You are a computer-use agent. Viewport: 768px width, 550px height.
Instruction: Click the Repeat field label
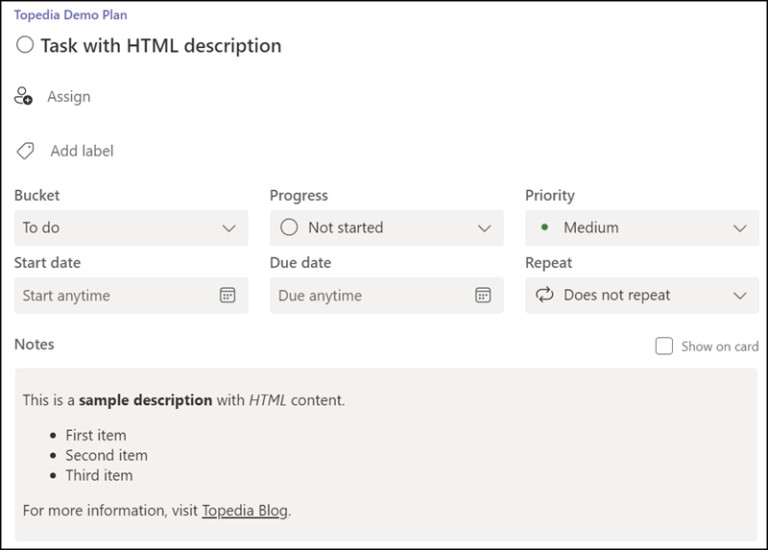coord(549,263)
